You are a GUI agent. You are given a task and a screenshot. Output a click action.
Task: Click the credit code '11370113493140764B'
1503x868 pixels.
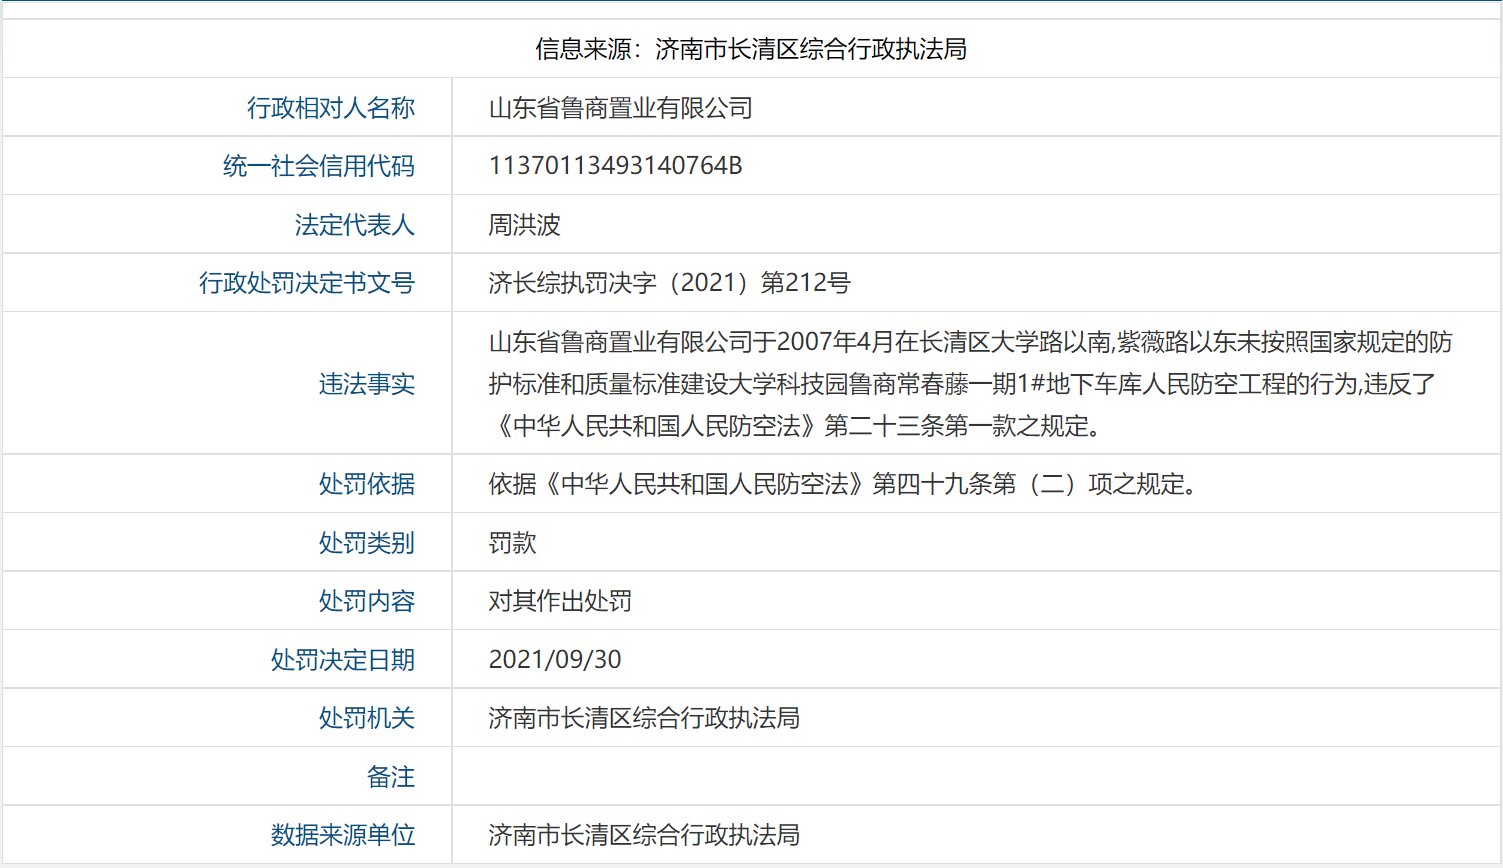(616, 166)
